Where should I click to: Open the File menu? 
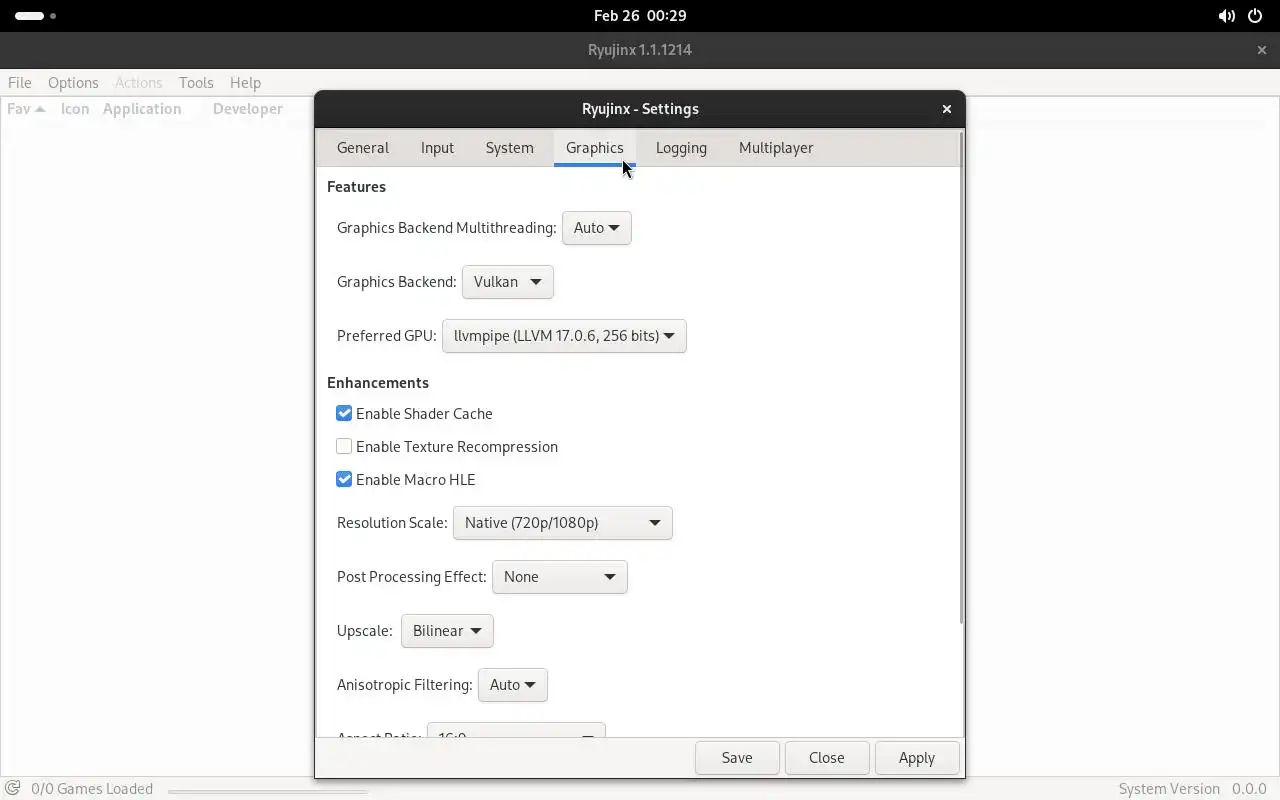20,83
